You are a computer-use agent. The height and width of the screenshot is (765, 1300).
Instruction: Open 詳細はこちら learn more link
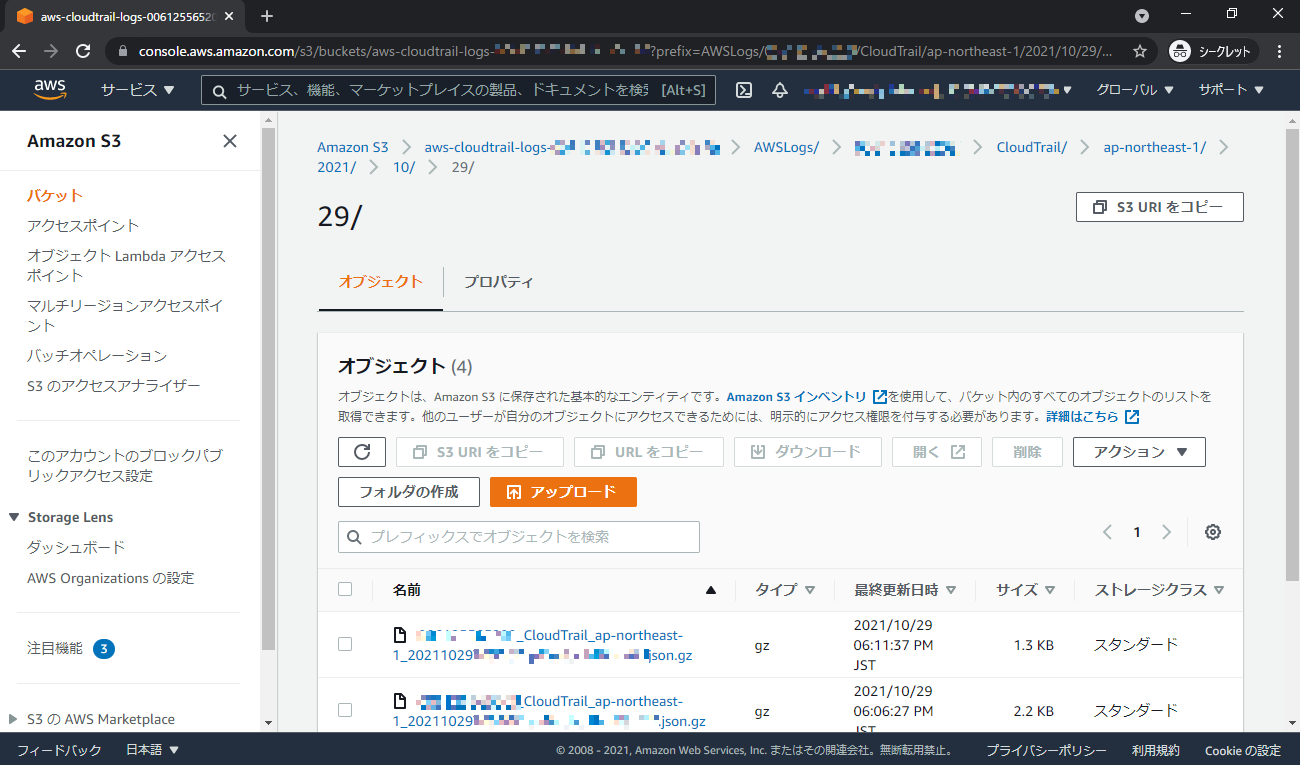pyautogui.click(x=1092, y=416)
